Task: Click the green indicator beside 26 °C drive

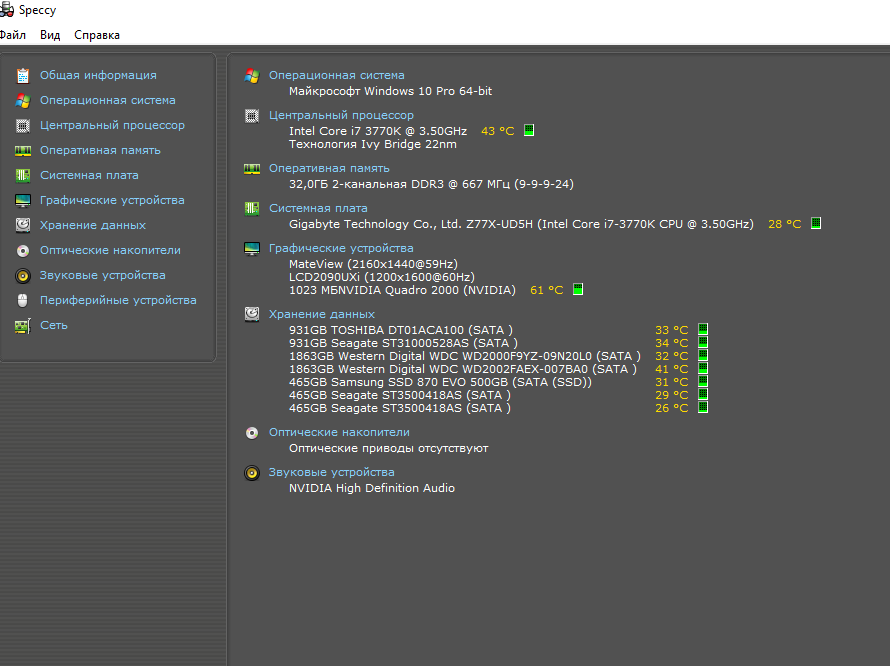Action: (x=703, y=407)
